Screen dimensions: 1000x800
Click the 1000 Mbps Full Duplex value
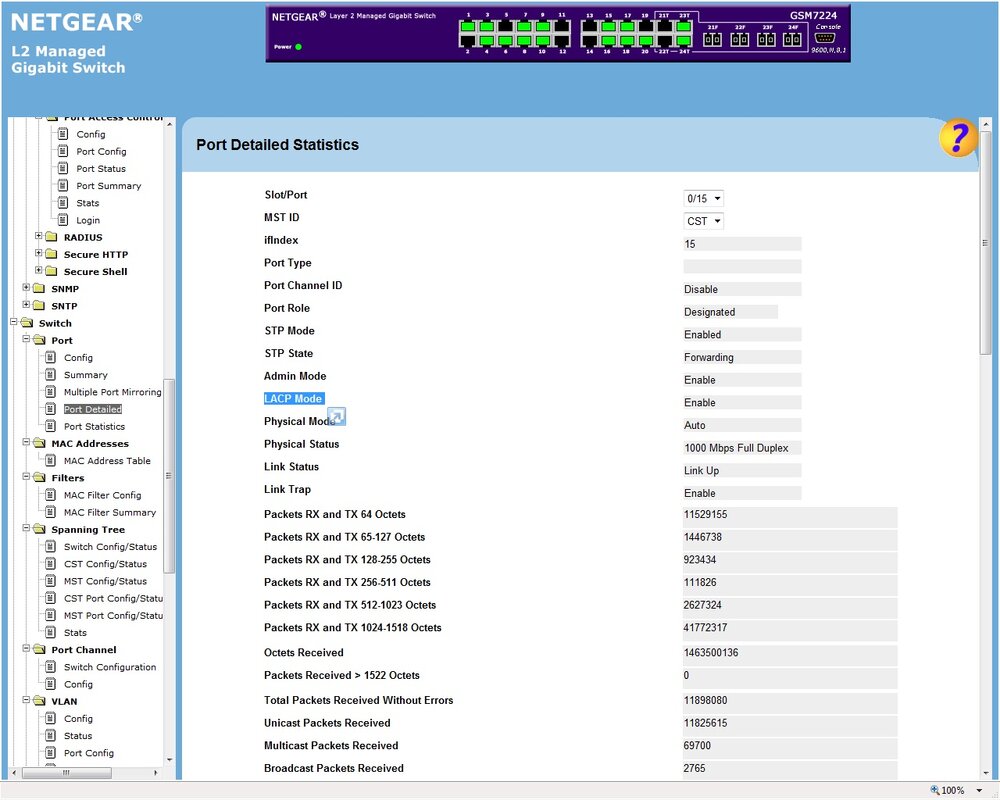pyautogui.click(x=742, y=448)
